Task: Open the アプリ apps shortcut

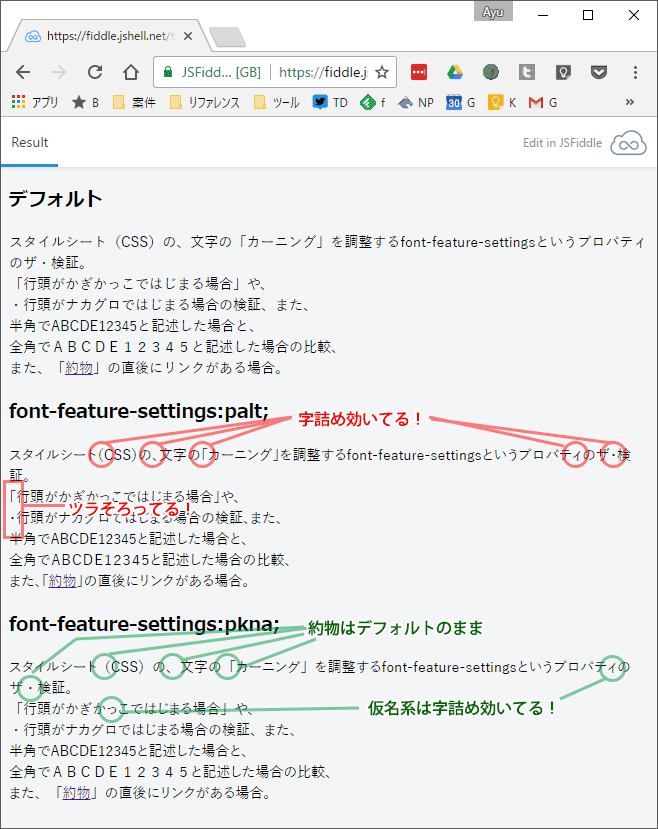Action: point(34,102)
